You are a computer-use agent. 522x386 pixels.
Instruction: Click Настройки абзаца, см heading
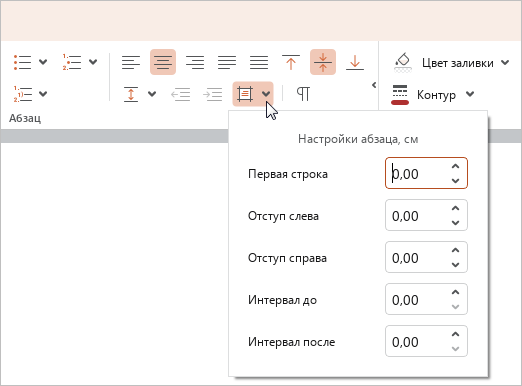pos(358,139)
